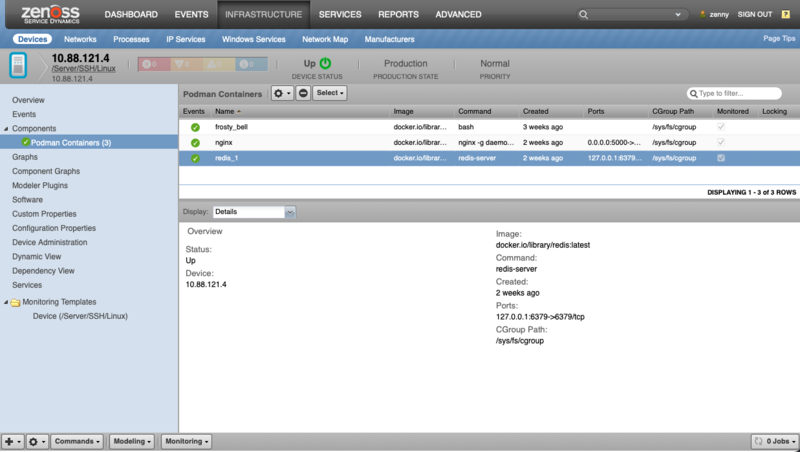Click the SIGN OUT link

pos(755,14)
